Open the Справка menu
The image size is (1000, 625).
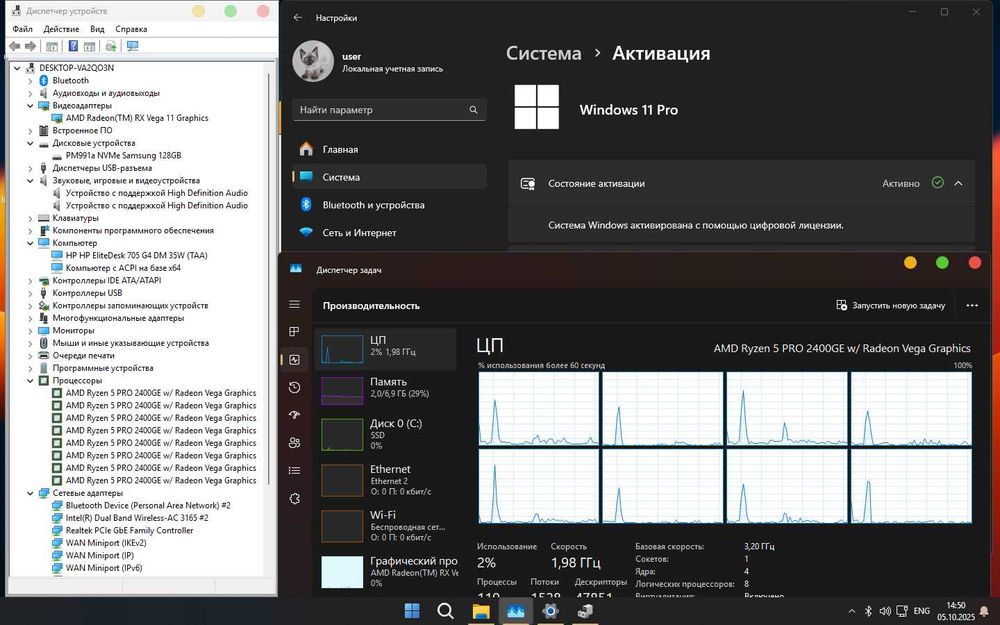coord(131,29)
